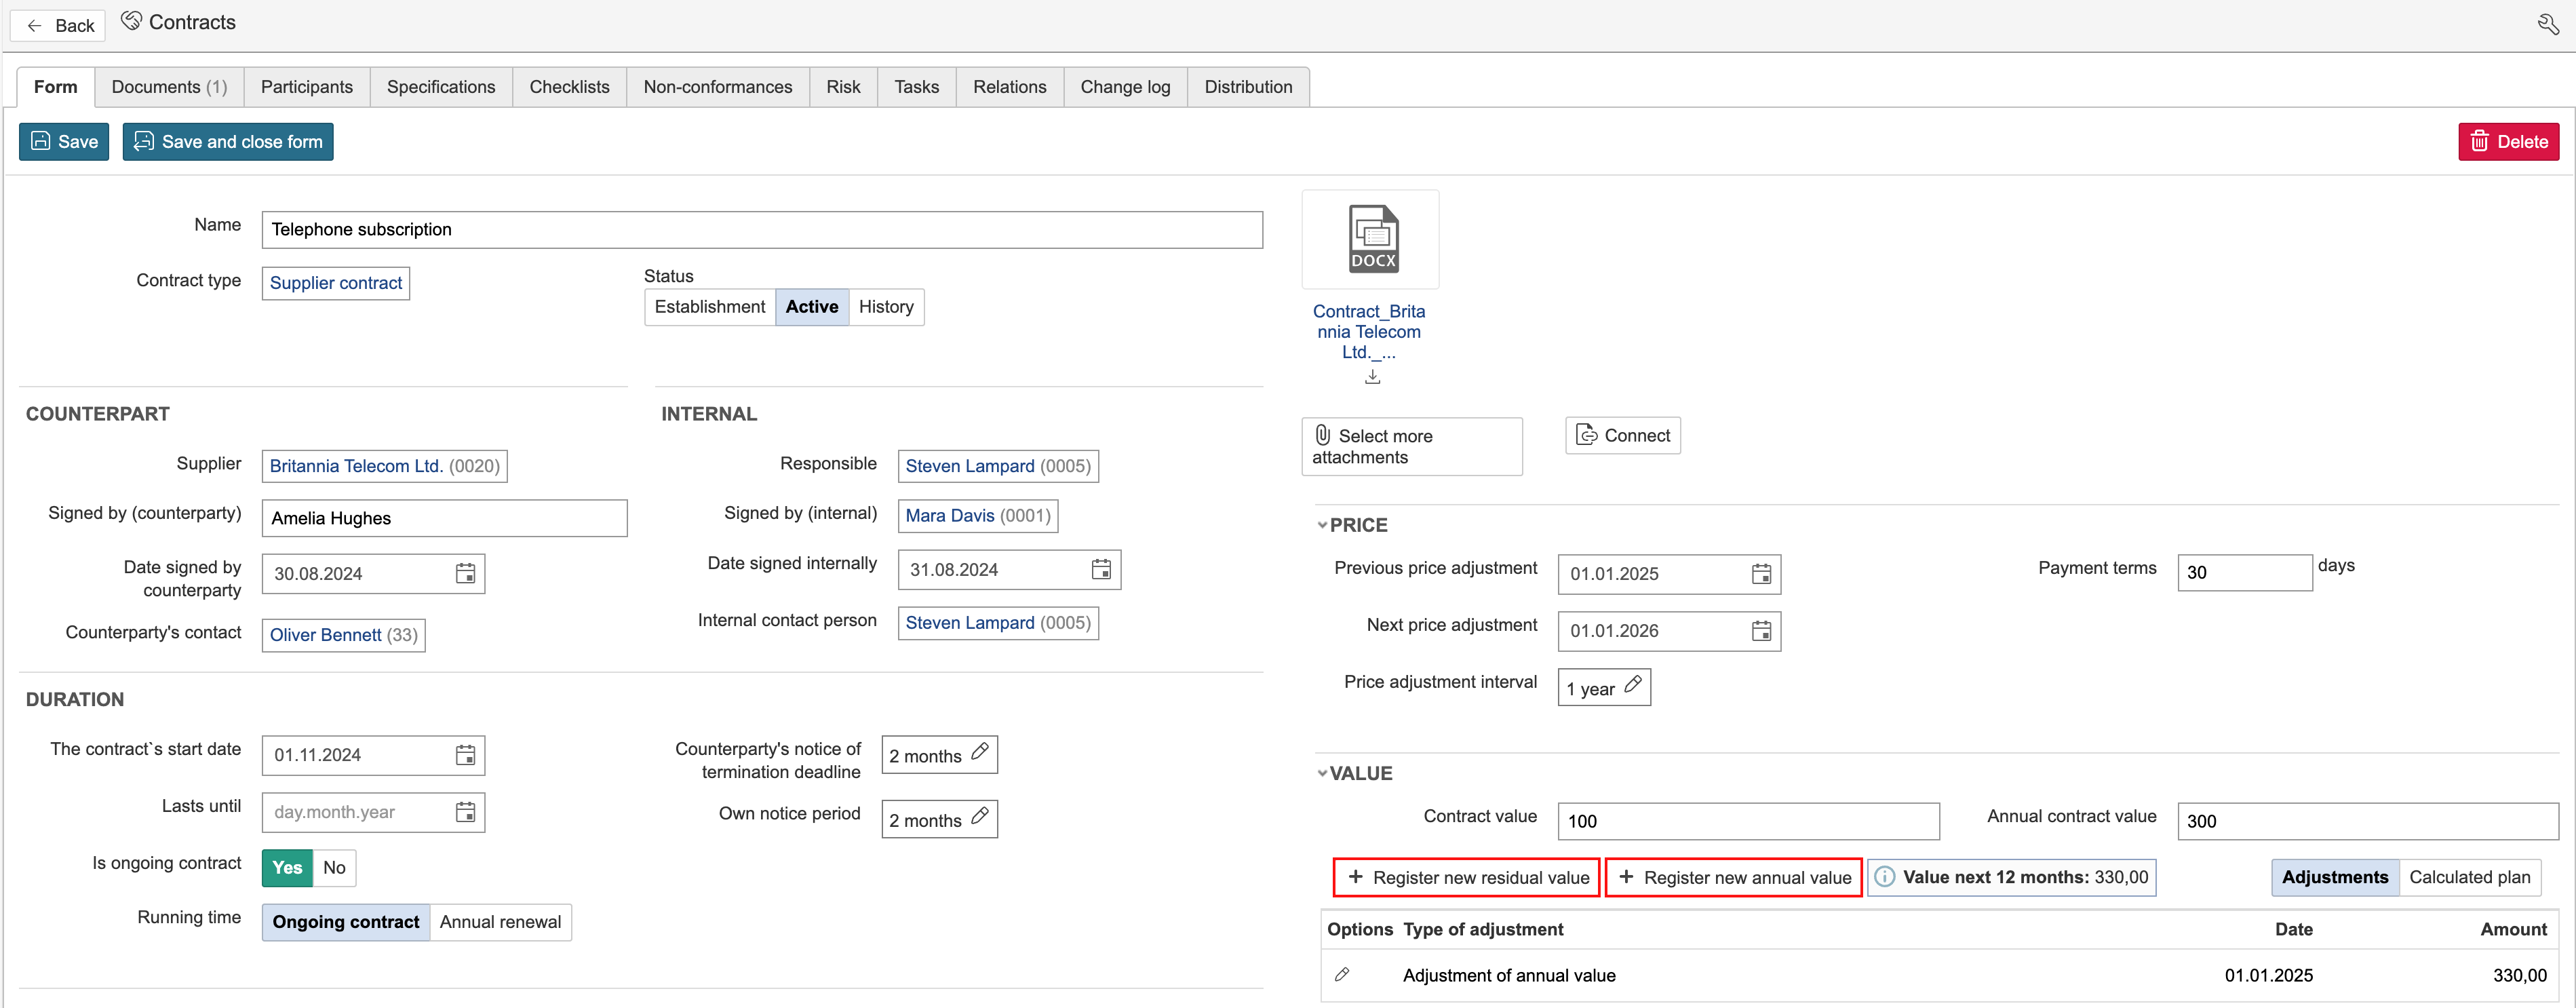This screenshot has width=2576, height=1008.
Task: Select Annual renewal running time
Action: pyautogui.click(x=500, y=922)
